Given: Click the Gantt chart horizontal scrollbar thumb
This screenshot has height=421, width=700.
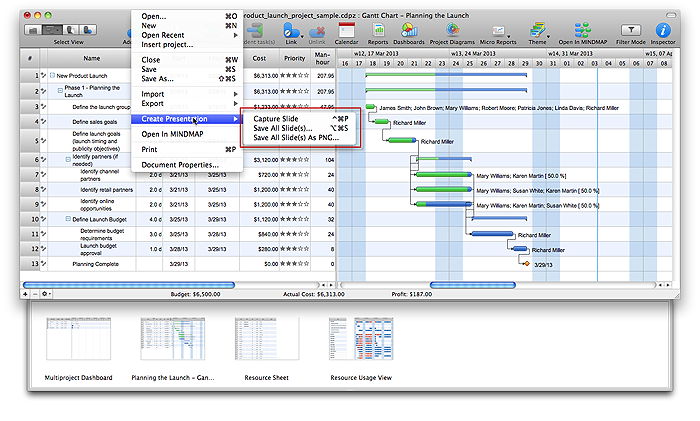Looking at the screenshot, I should pos(472,285).
